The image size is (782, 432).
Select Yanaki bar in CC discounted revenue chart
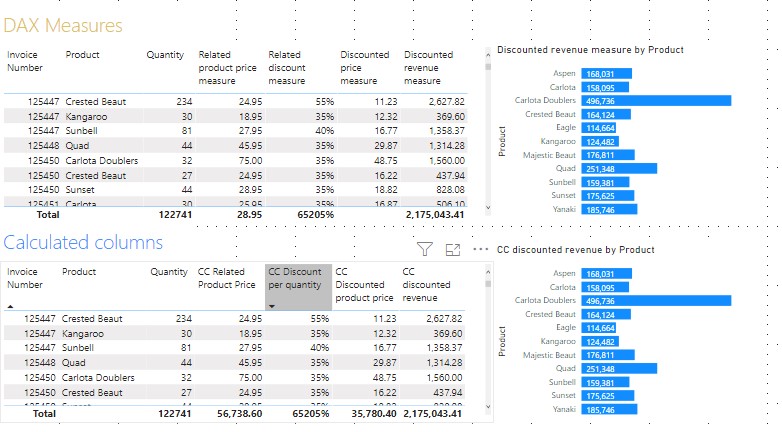[609, 410]
